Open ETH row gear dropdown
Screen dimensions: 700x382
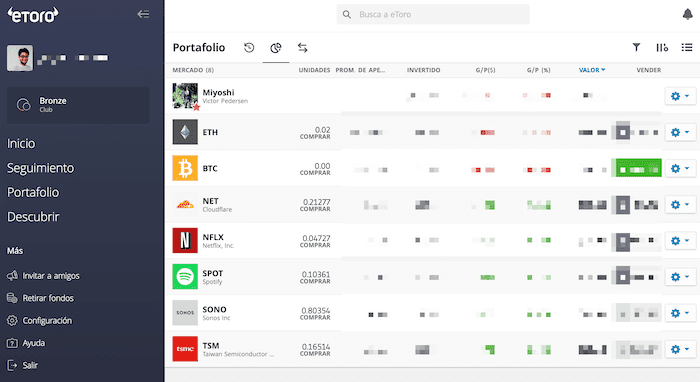tap(680, 132)
